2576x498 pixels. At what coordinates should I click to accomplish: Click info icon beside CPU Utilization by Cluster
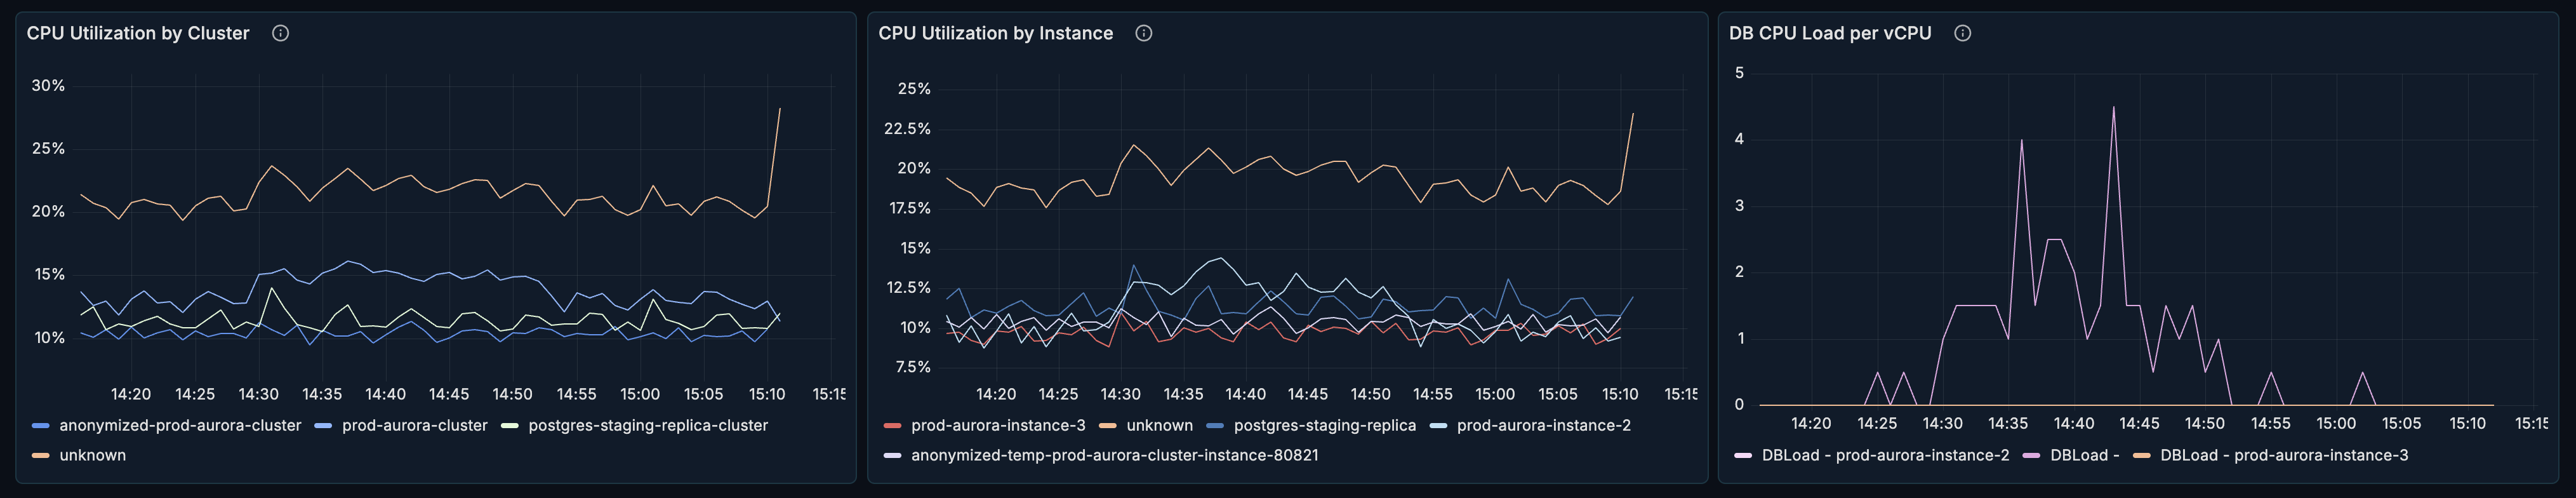pos(280,33)
